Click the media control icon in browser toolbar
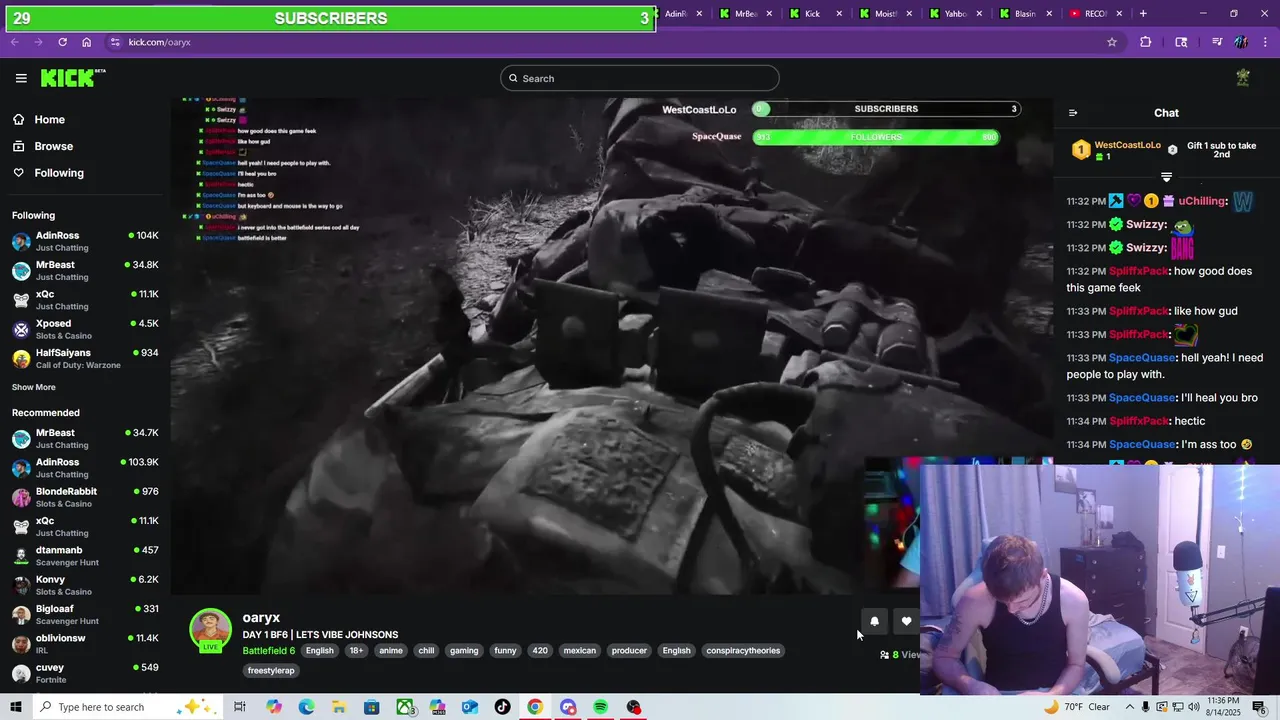Image resolution: width=1280 pixels, height=720 pixels. 1217,42
